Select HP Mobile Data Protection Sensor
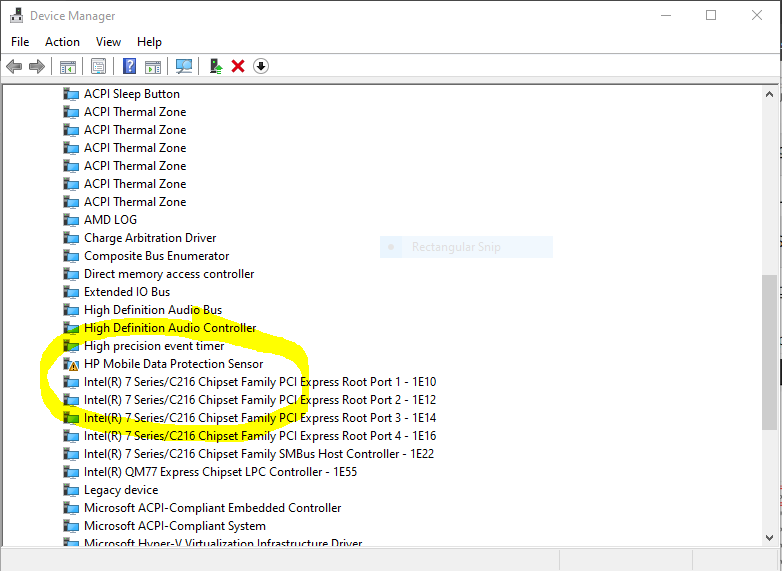 [174, 364]
